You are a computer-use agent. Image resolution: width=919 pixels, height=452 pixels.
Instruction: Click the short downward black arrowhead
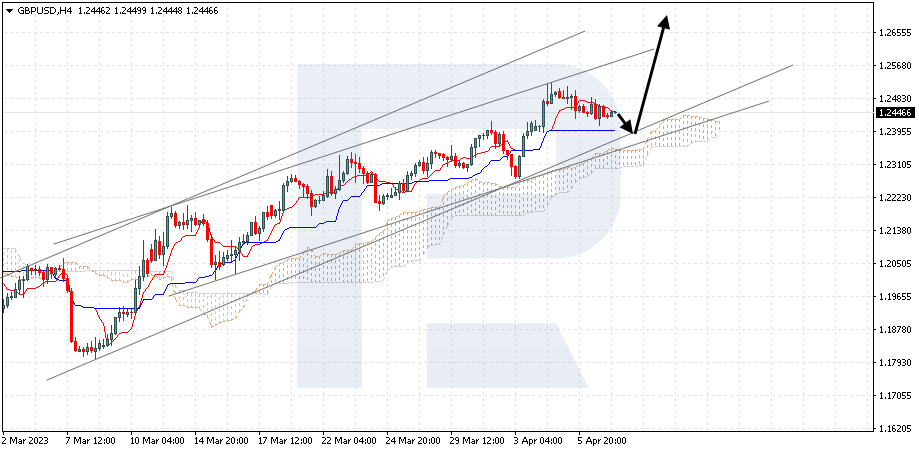631,129
